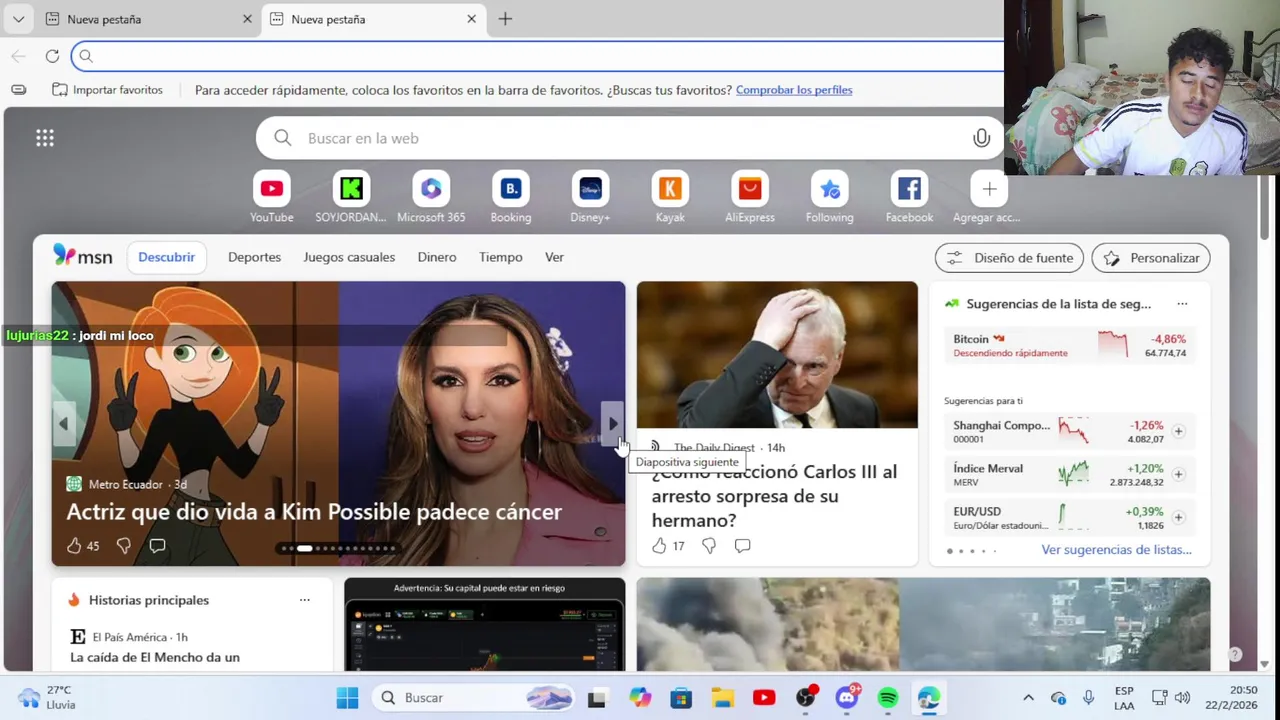Show hidden system tray icons
Viewport: 1280px width, 720px height.
click(1028, 698)
